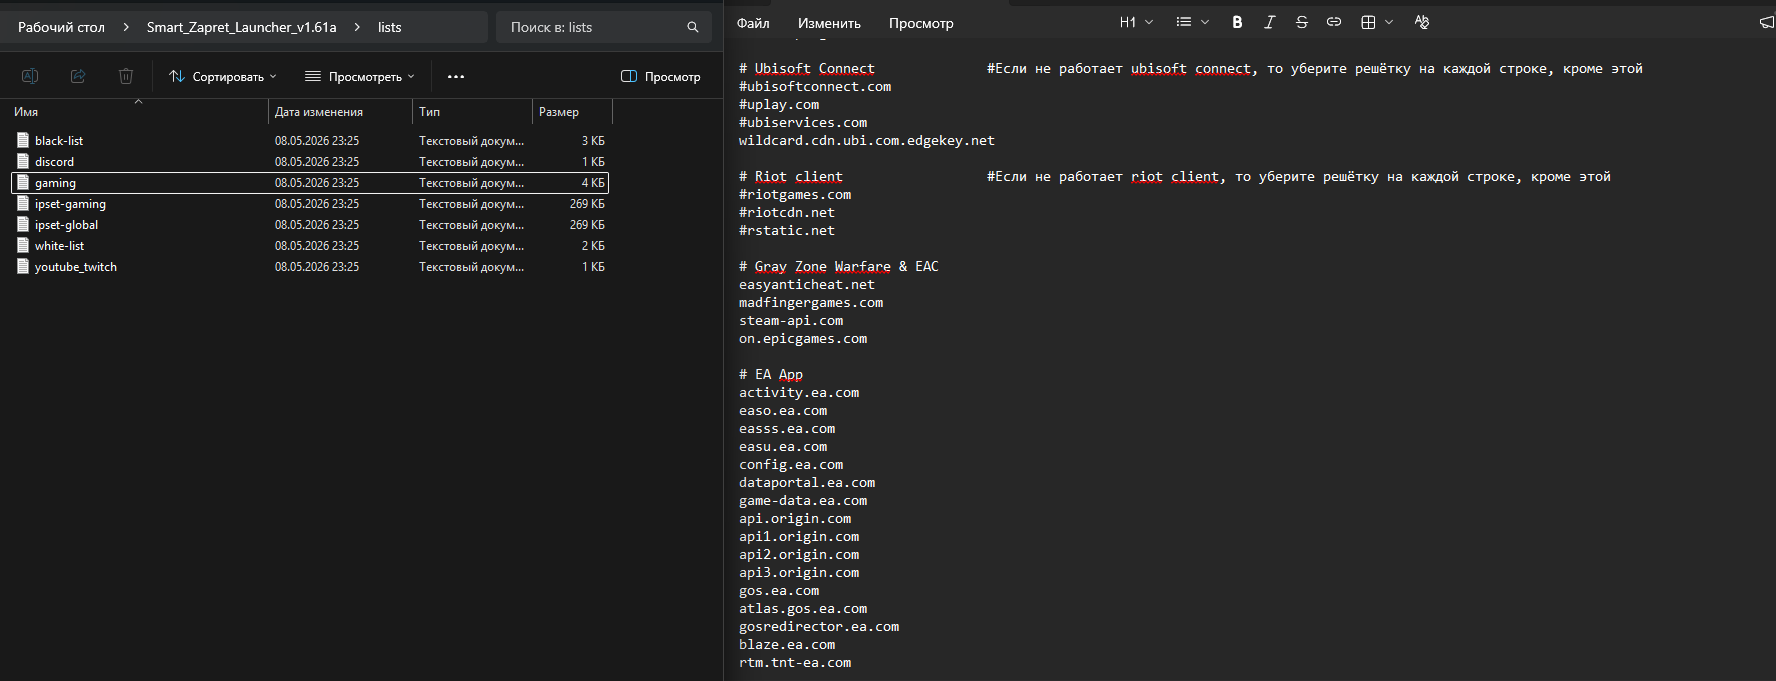Click the 'madfingergames.com' line
The height and width of the screenshot is (681, 1776).
click(x=811, y=302)
